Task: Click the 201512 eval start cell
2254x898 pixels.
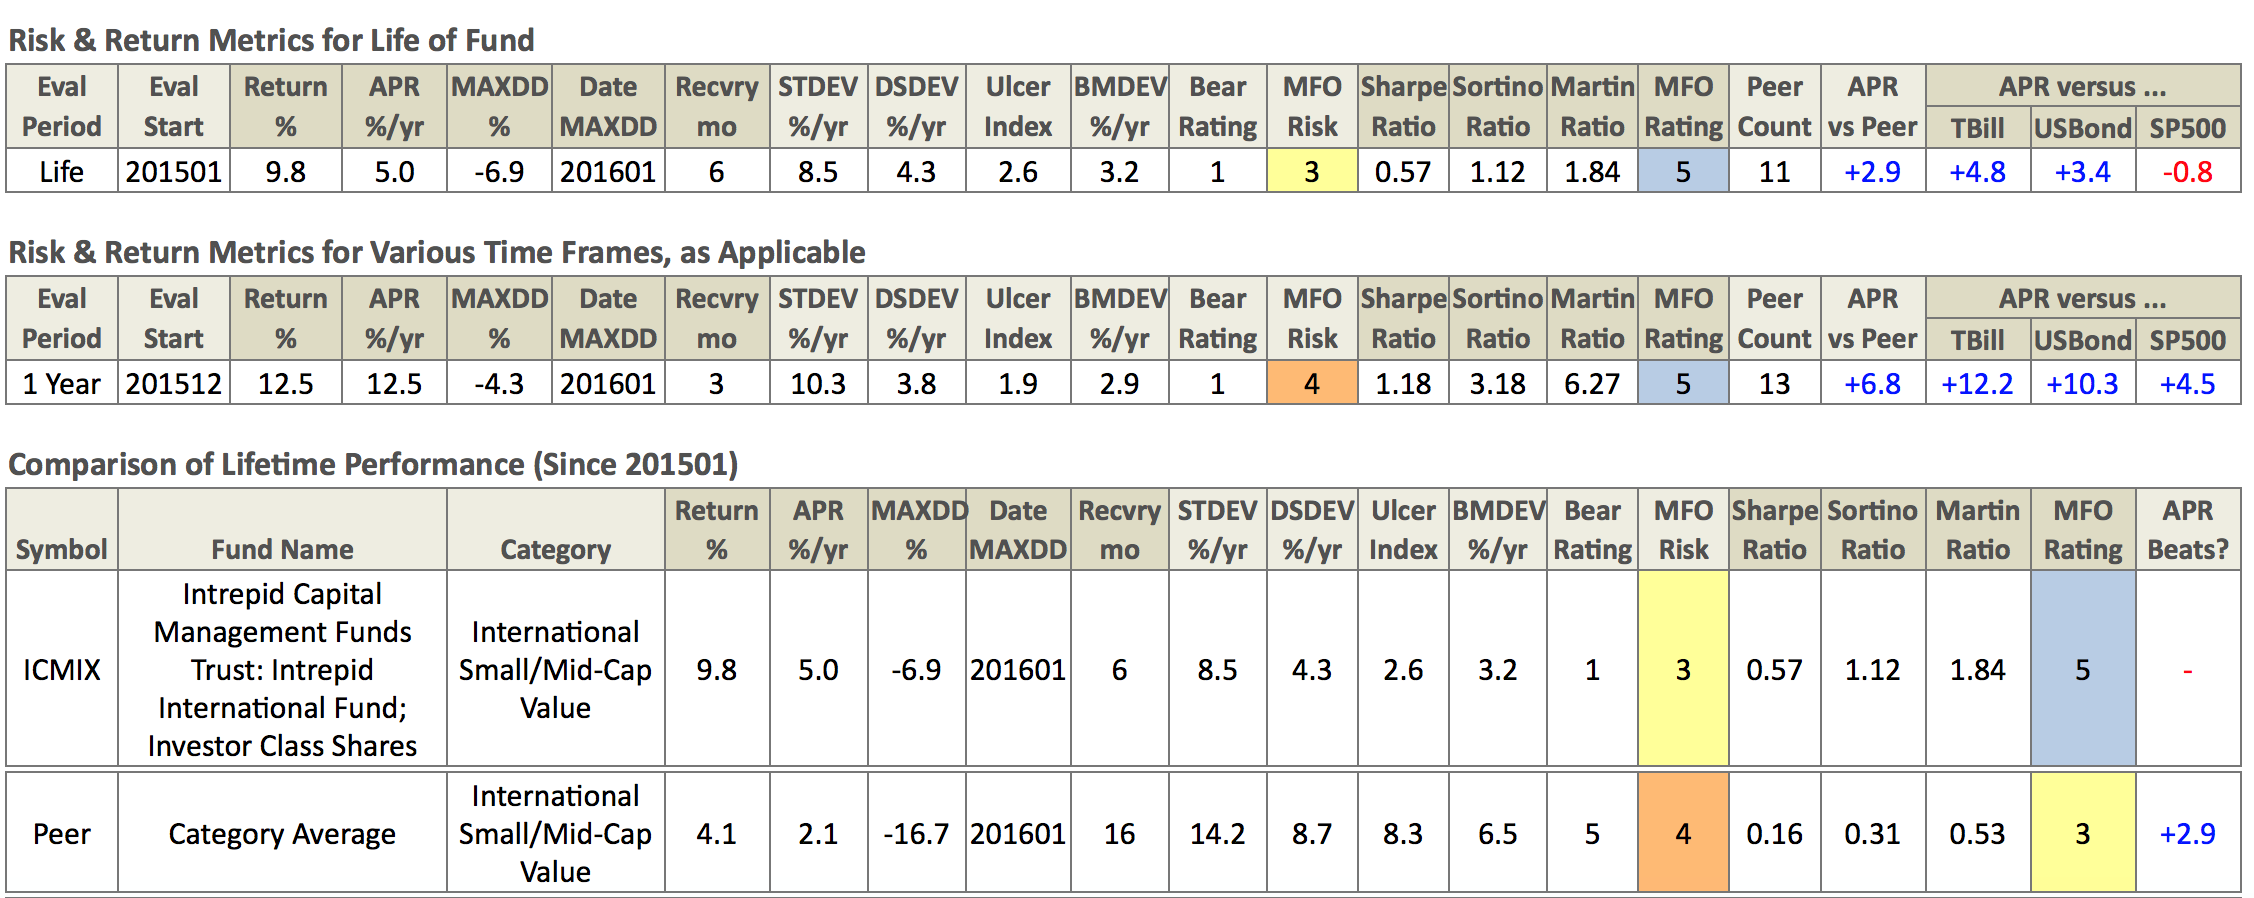Action: (x=173, y=383)
